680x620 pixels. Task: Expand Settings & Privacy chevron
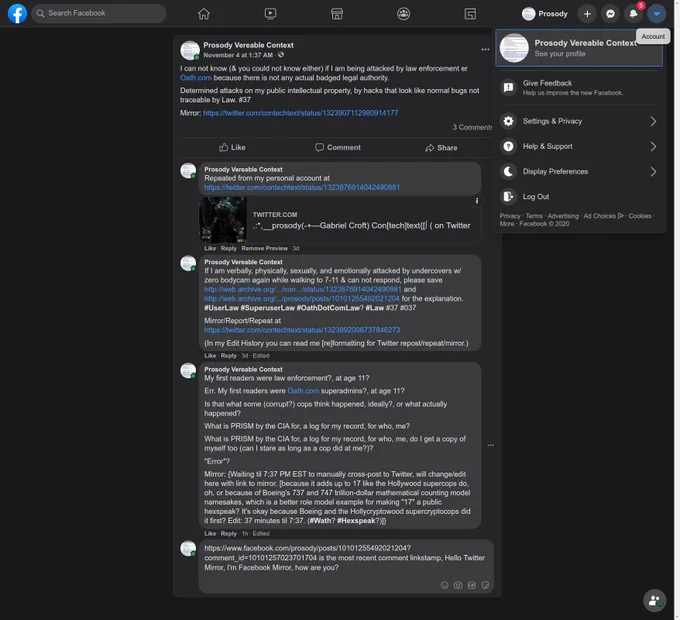[653, 121]
